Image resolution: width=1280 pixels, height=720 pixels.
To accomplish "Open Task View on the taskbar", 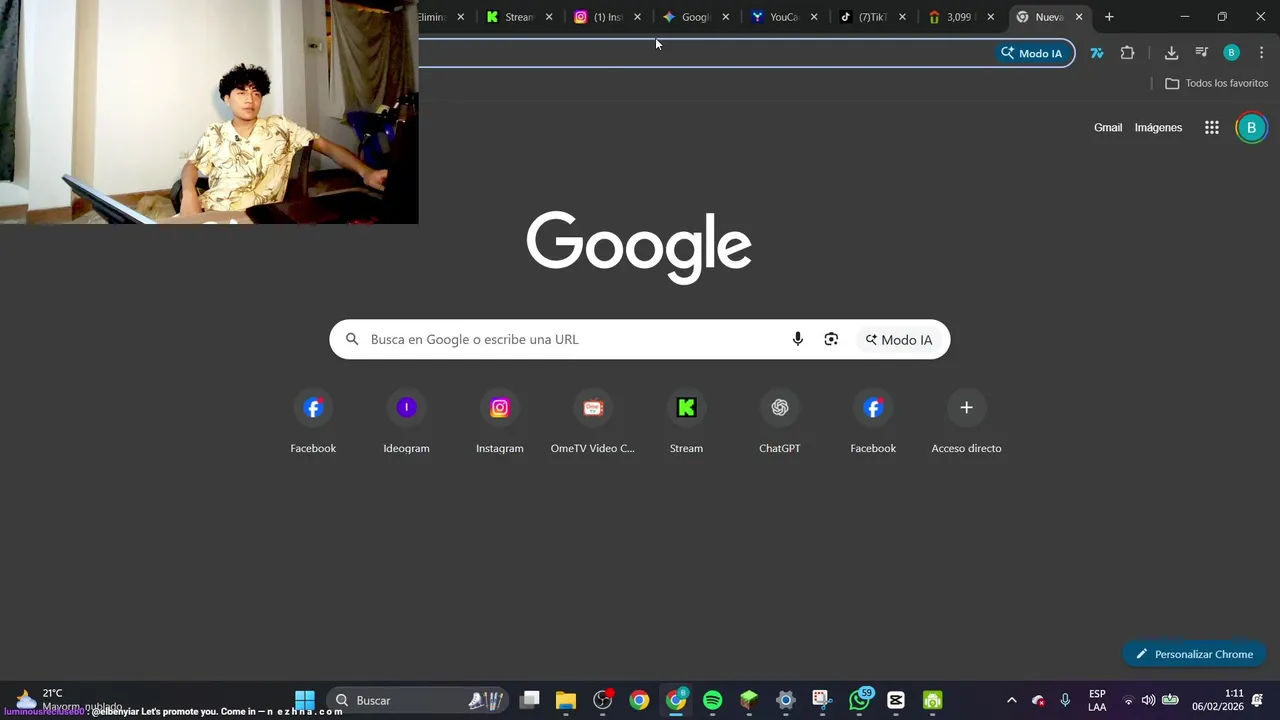I will pyautogui.click(x=530, y=700).
